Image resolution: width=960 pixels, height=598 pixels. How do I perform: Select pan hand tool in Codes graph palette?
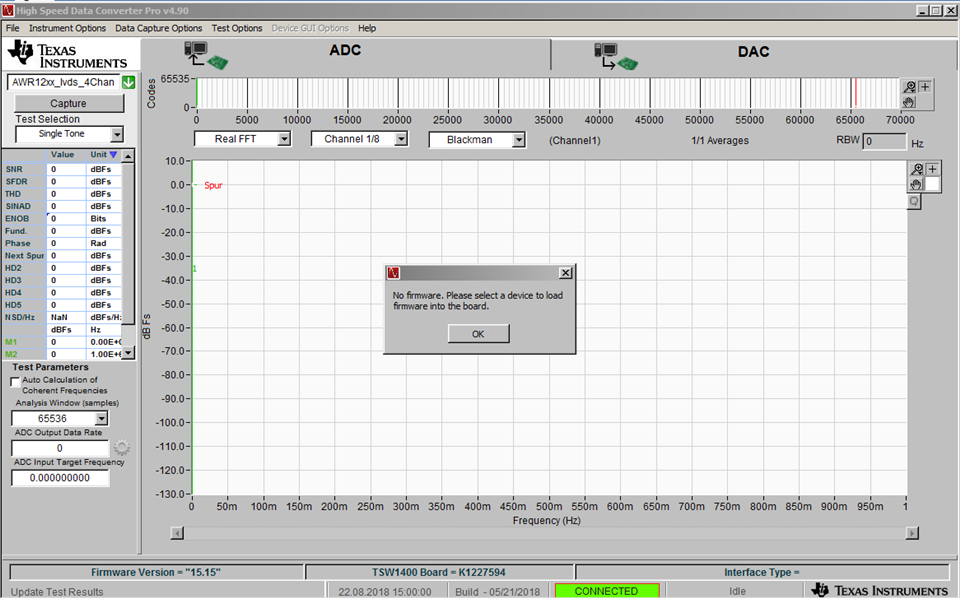909,102
